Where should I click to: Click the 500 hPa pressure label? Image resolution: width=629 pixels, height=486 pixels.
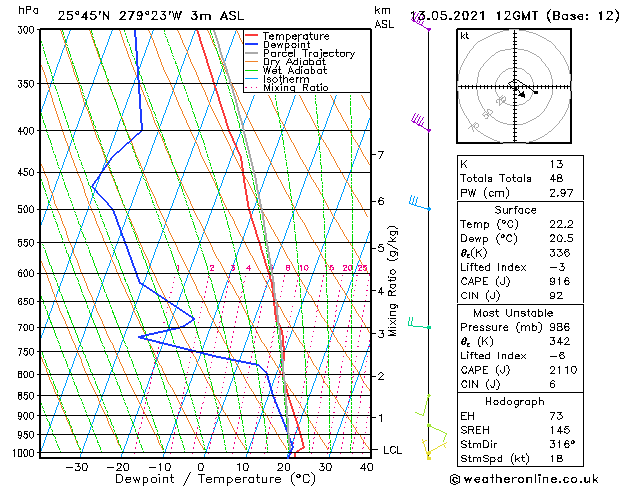point(26,209)
